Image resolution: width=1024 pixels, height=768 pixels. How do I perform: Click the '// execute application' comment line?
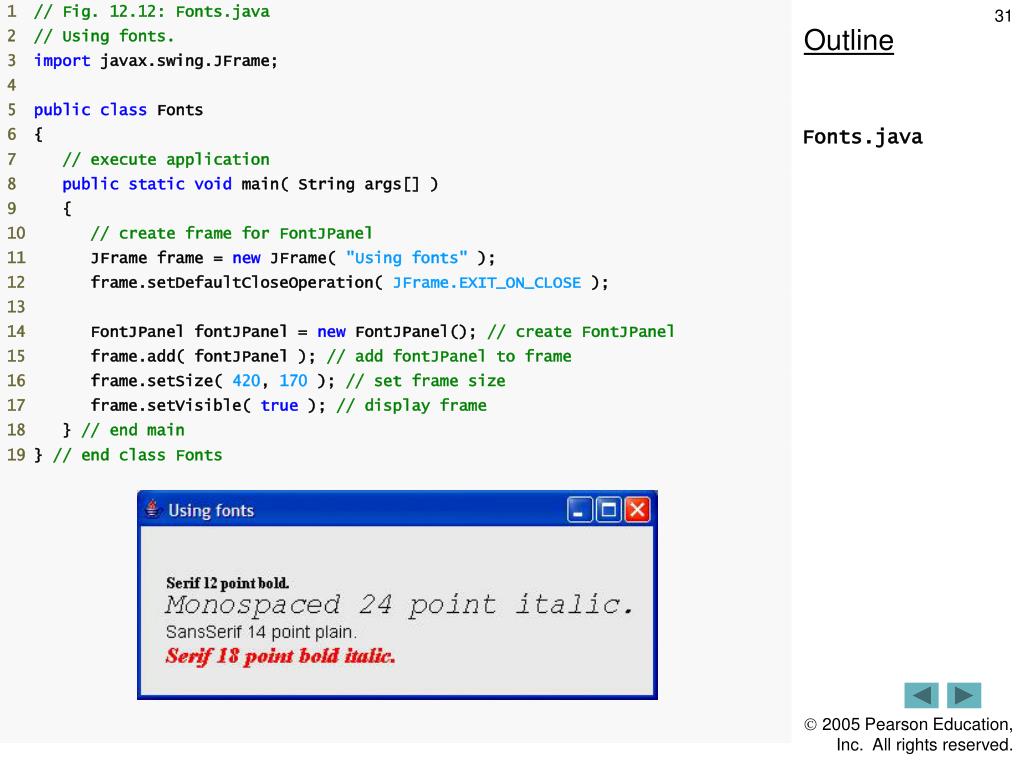(166, 159)
